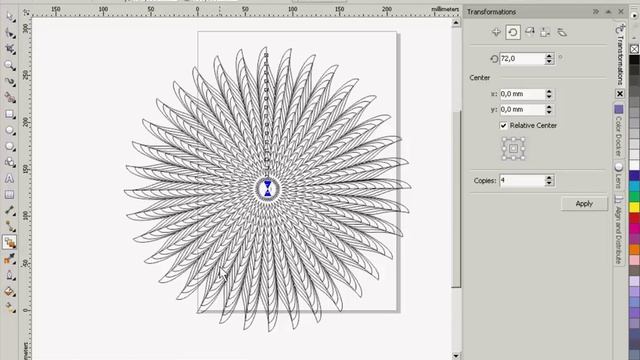Click the center x field 0,0 mm
The height and width of the screenshot is (360, 640).
[522, 94]
